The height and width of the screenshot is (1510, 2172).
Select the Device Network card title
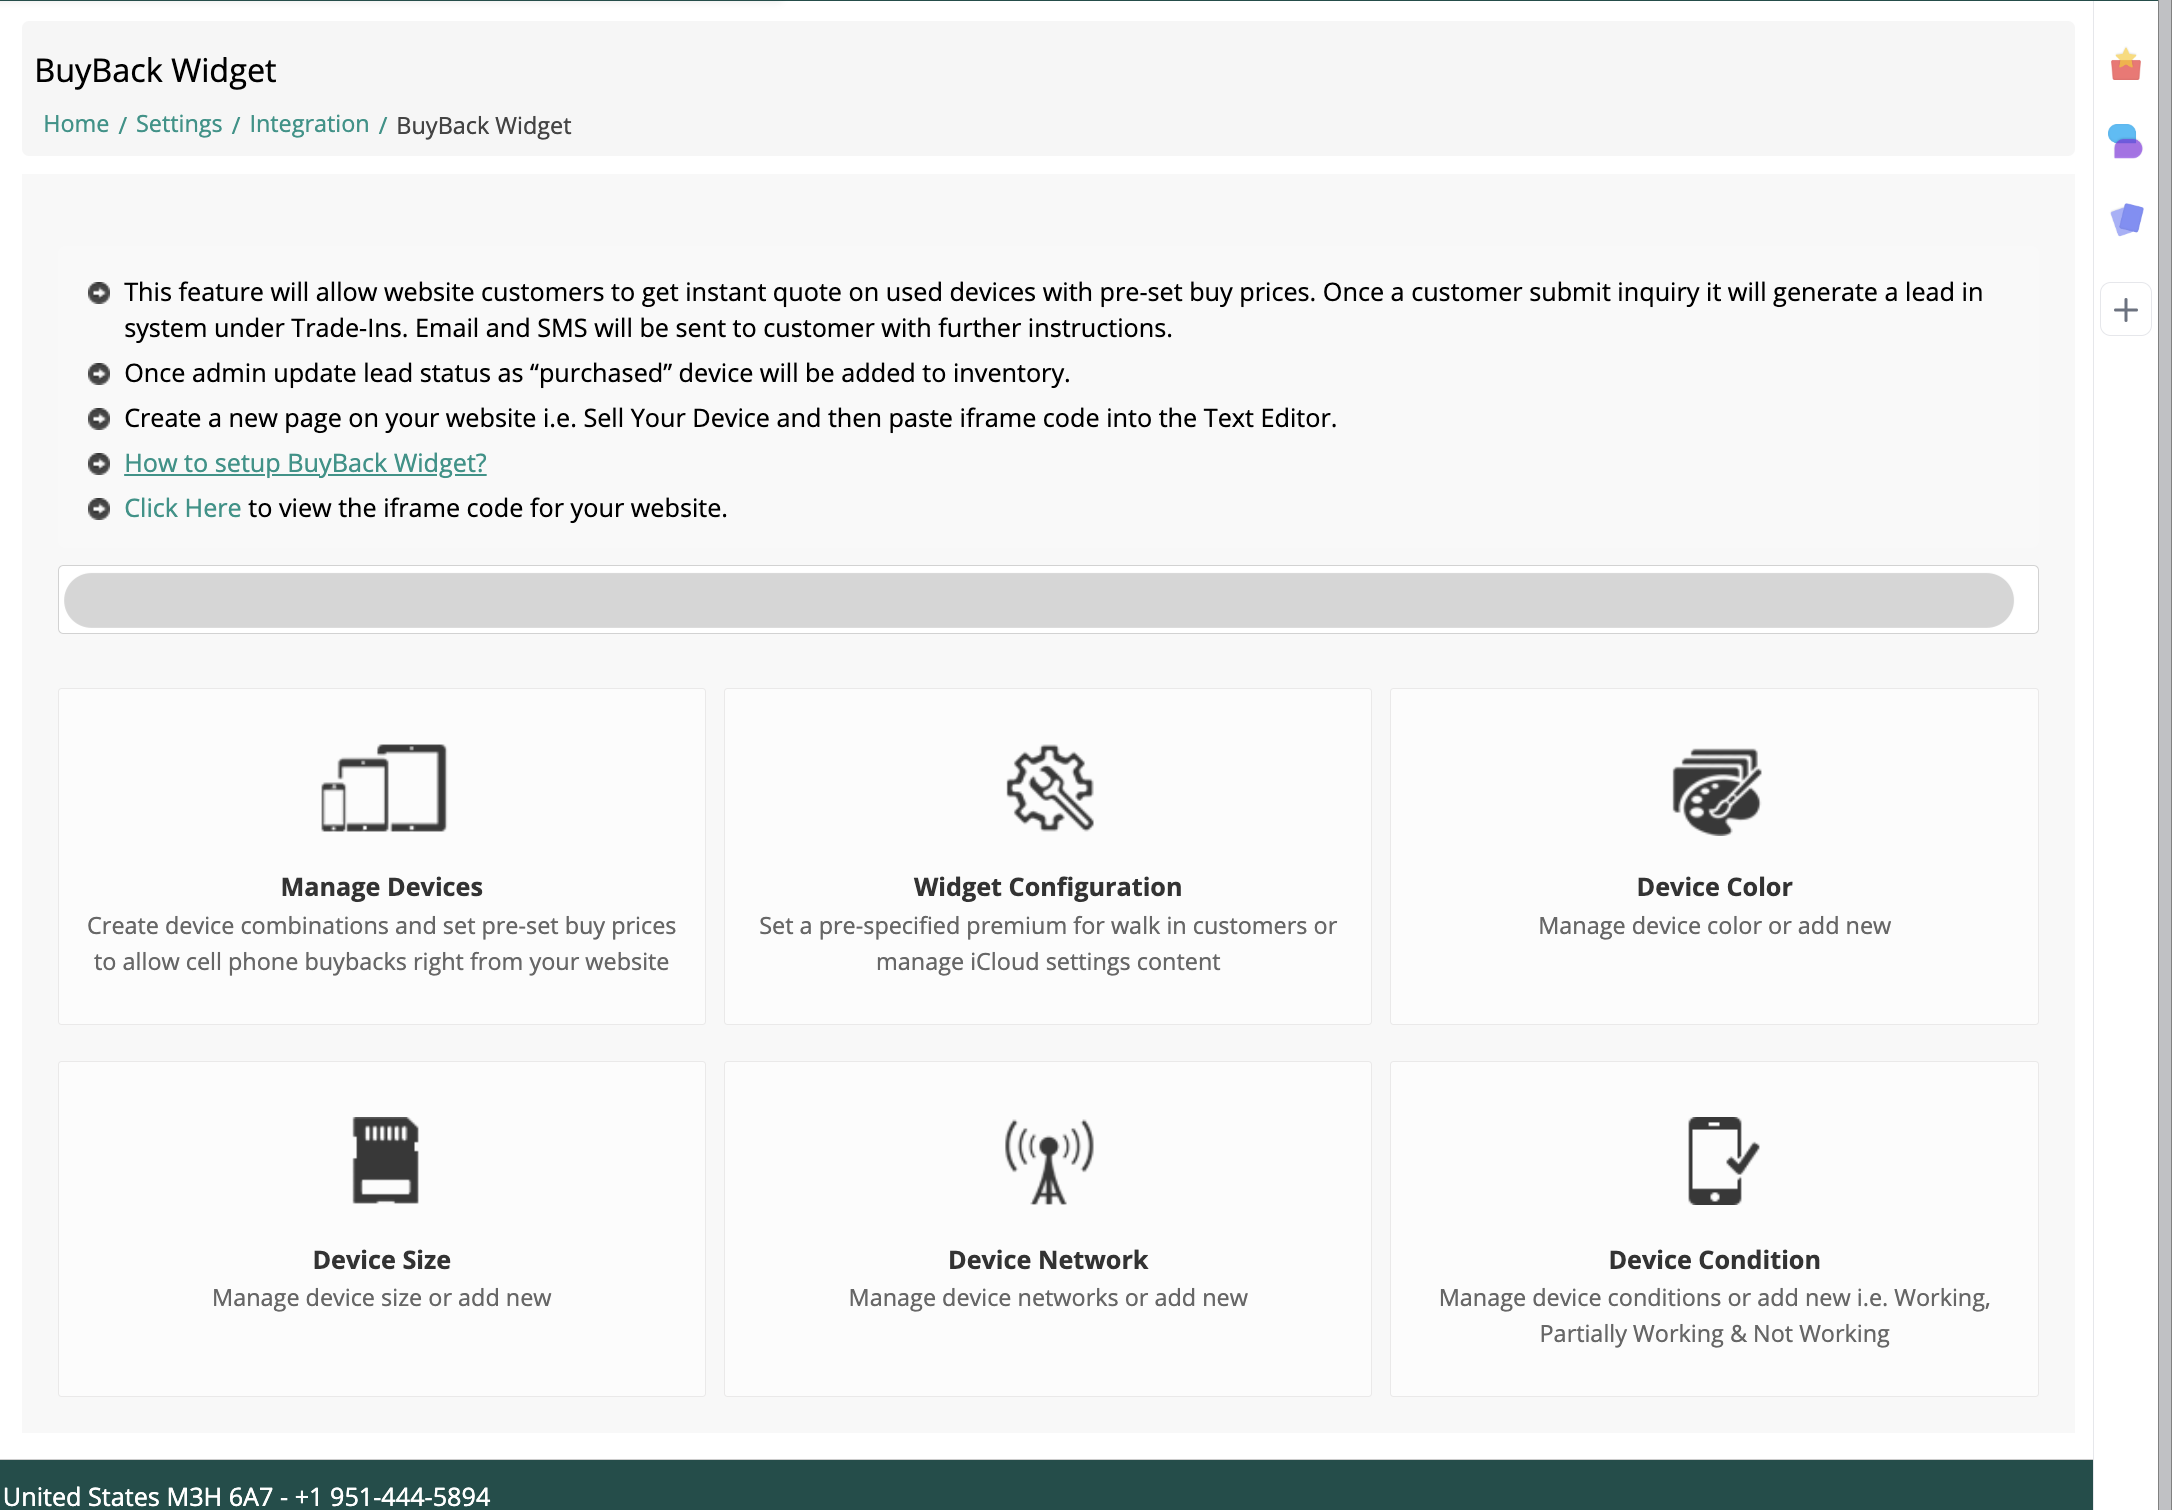pos(1048,1260)
